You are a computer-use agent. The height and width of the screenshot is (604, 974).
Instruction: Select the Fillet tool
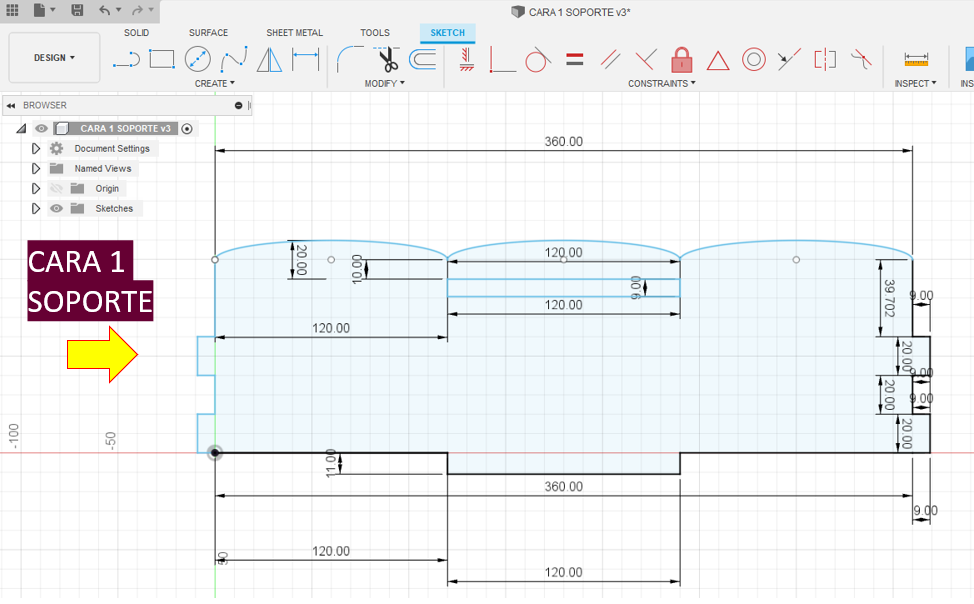350,60
